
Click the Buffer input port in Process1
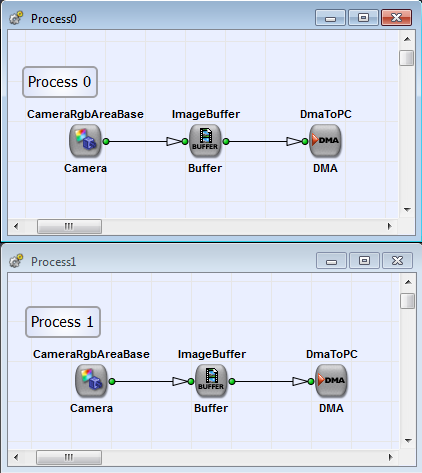coord(191,381)
